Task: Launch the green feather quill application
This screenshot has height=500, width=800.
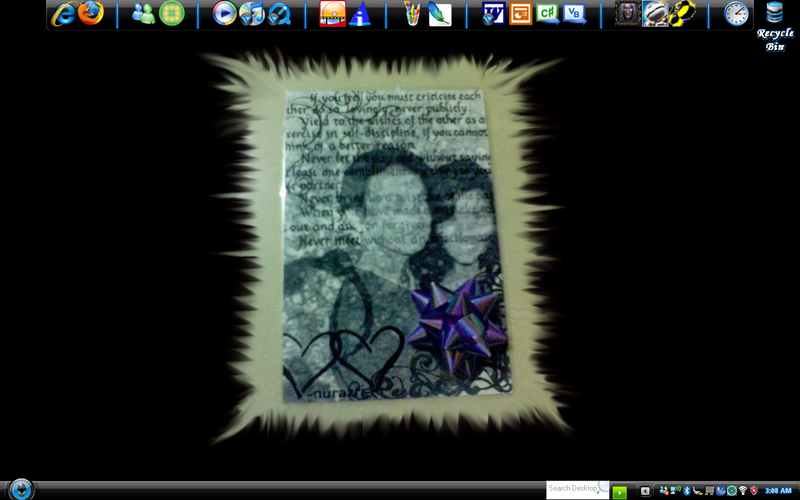Action: pyautogui.click(x=439, y=13)
